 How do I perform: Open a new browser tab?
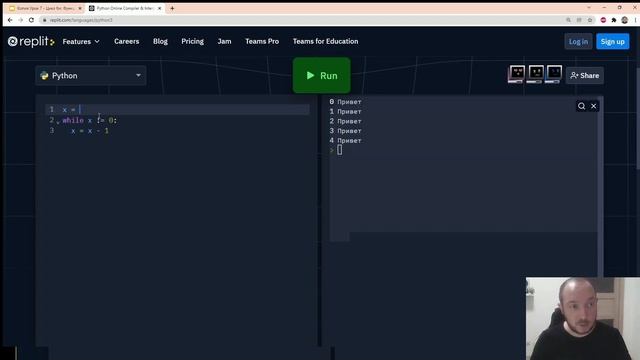(x=172, y=8)
